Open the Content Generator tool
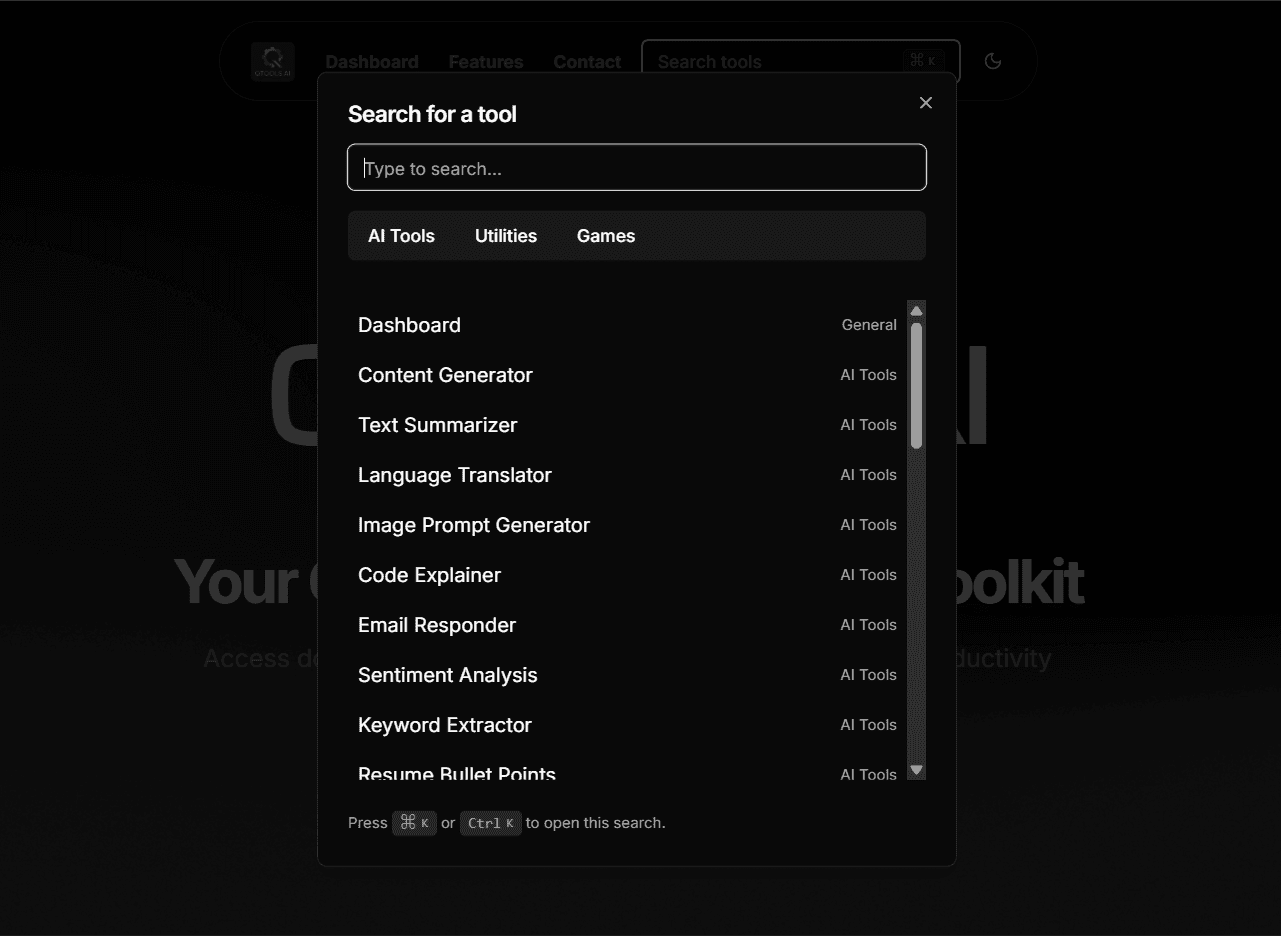 click(x=445, y=375)
